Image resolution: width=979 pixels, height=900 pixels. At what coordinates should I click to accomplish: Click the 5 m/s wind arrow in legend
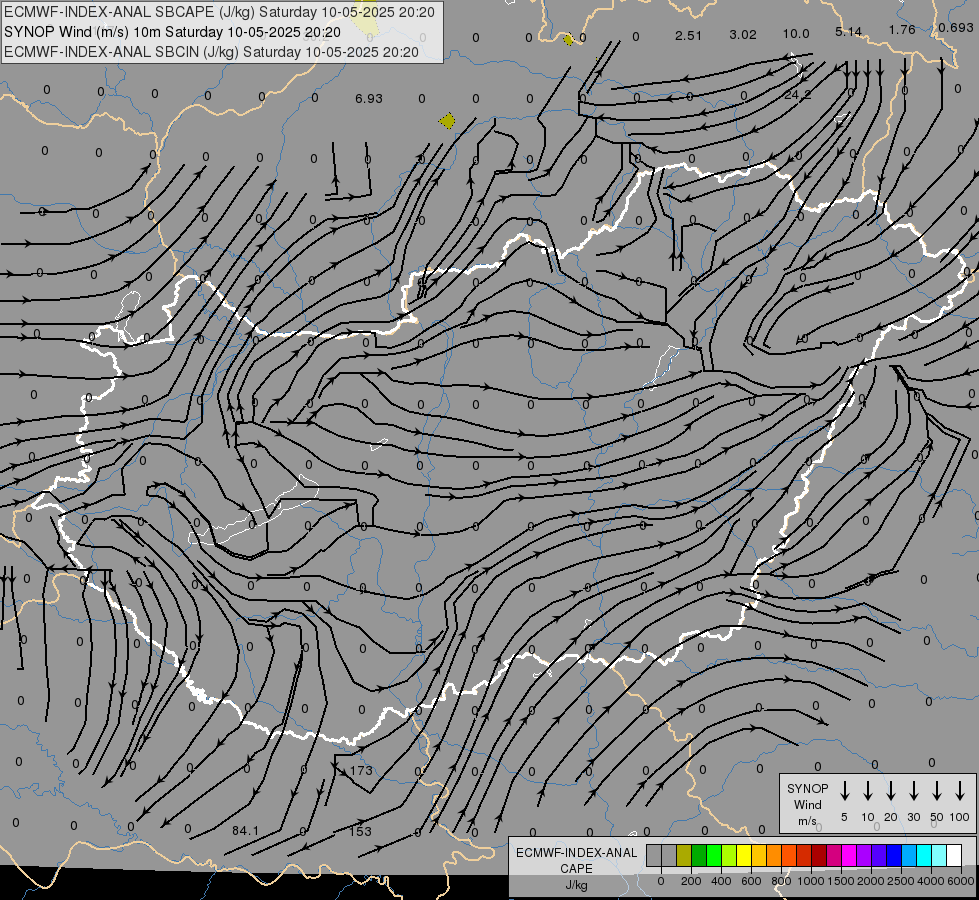844,791
